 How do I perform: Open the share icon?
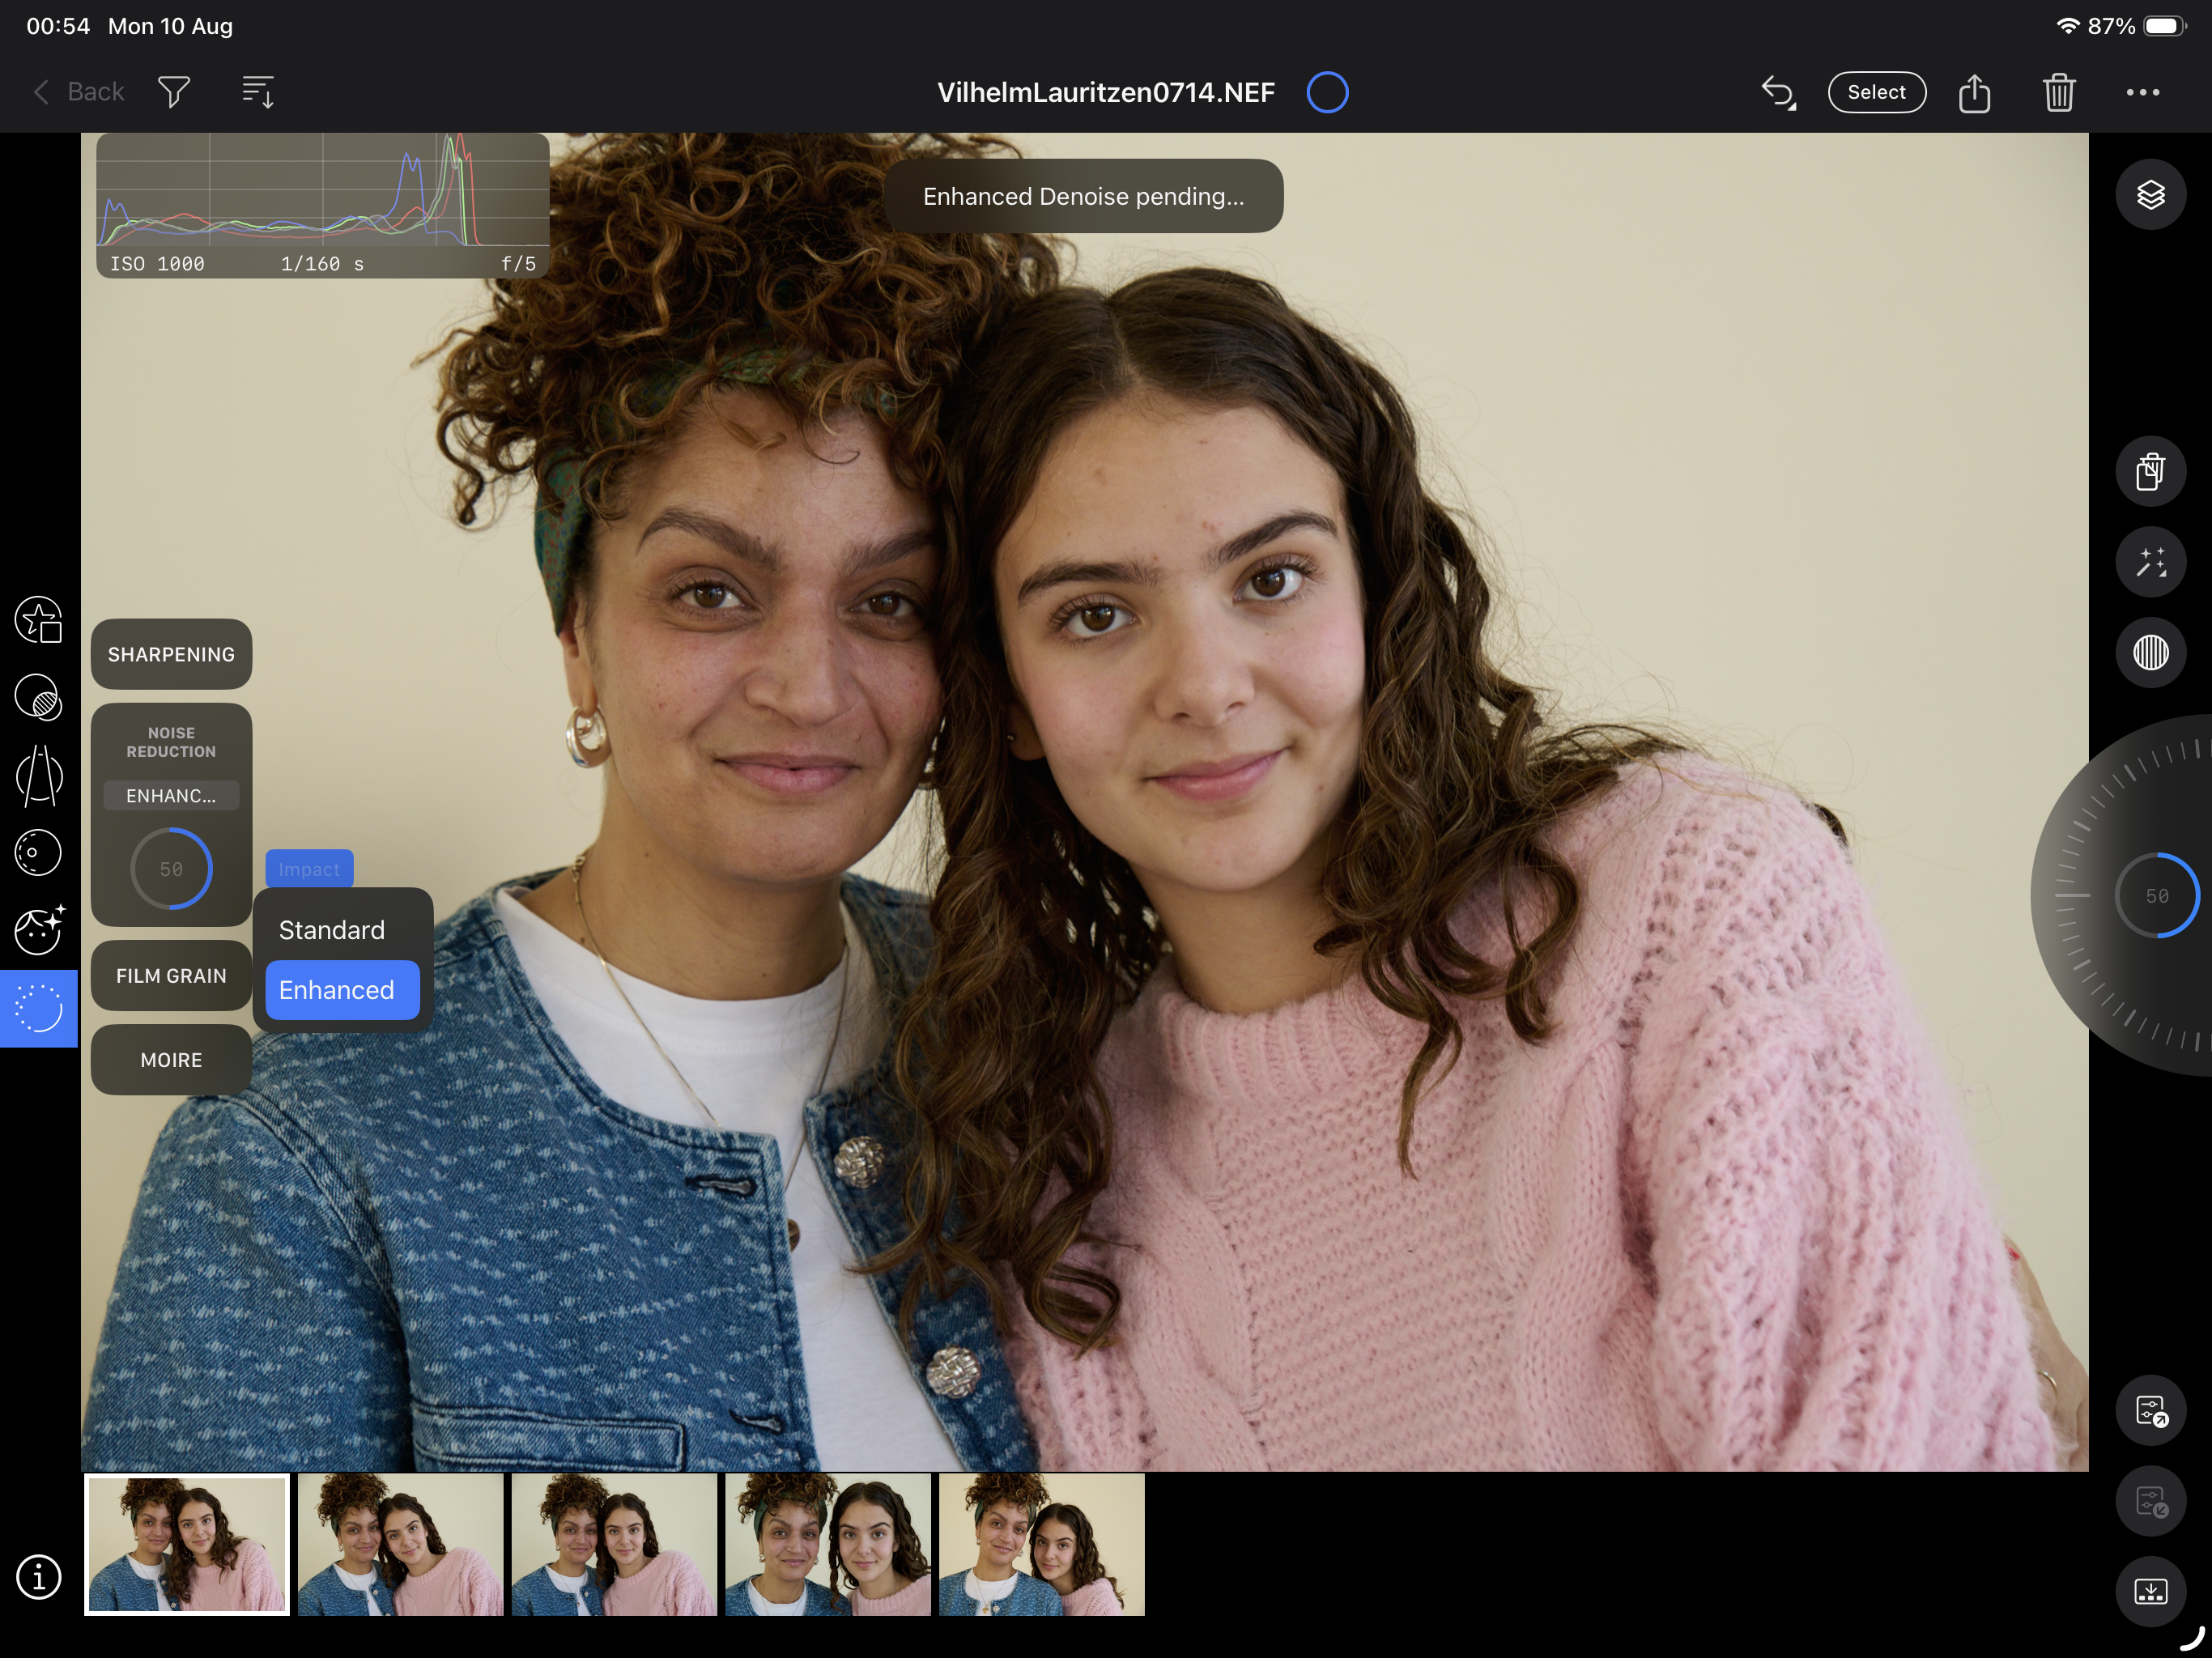[1974, 92]
